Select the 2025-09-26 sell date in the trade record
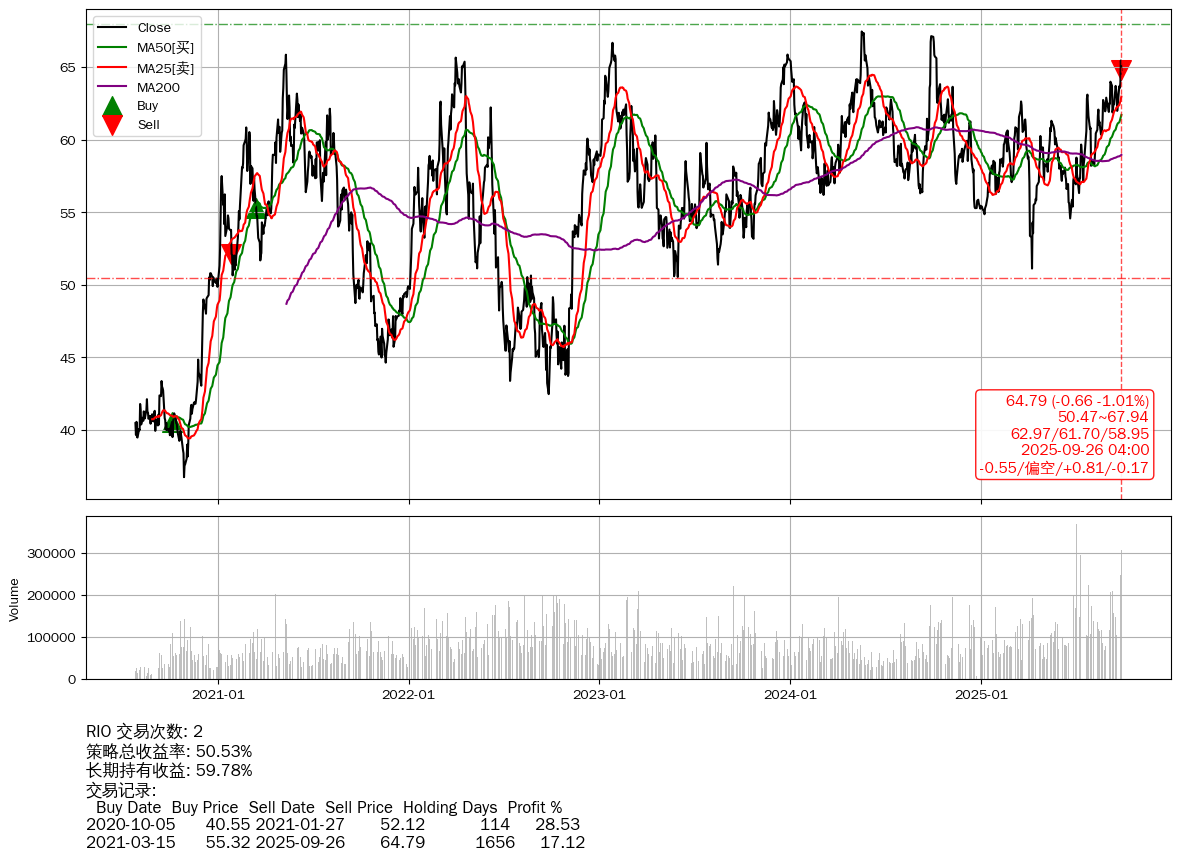 [x=300, y=842]
